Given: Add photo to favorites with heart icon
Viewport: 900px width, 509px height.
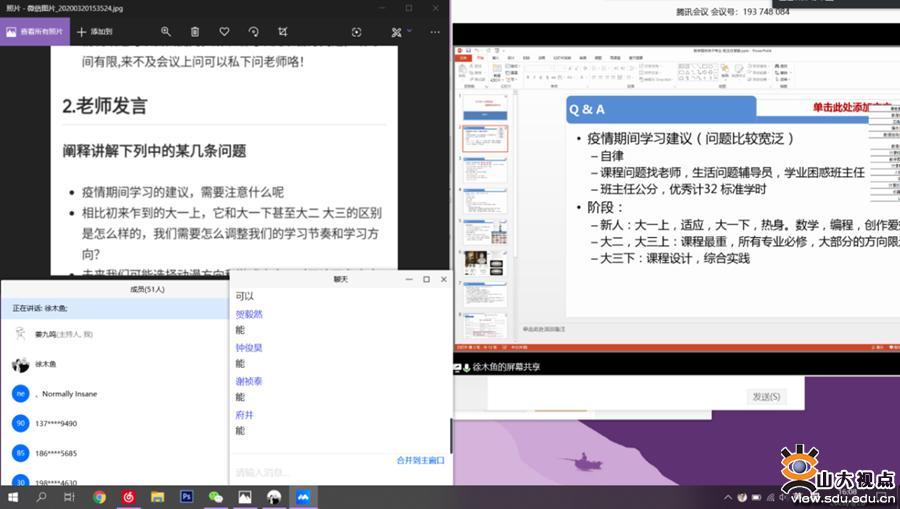Looking at the screenshot, I should coord(224,32).
